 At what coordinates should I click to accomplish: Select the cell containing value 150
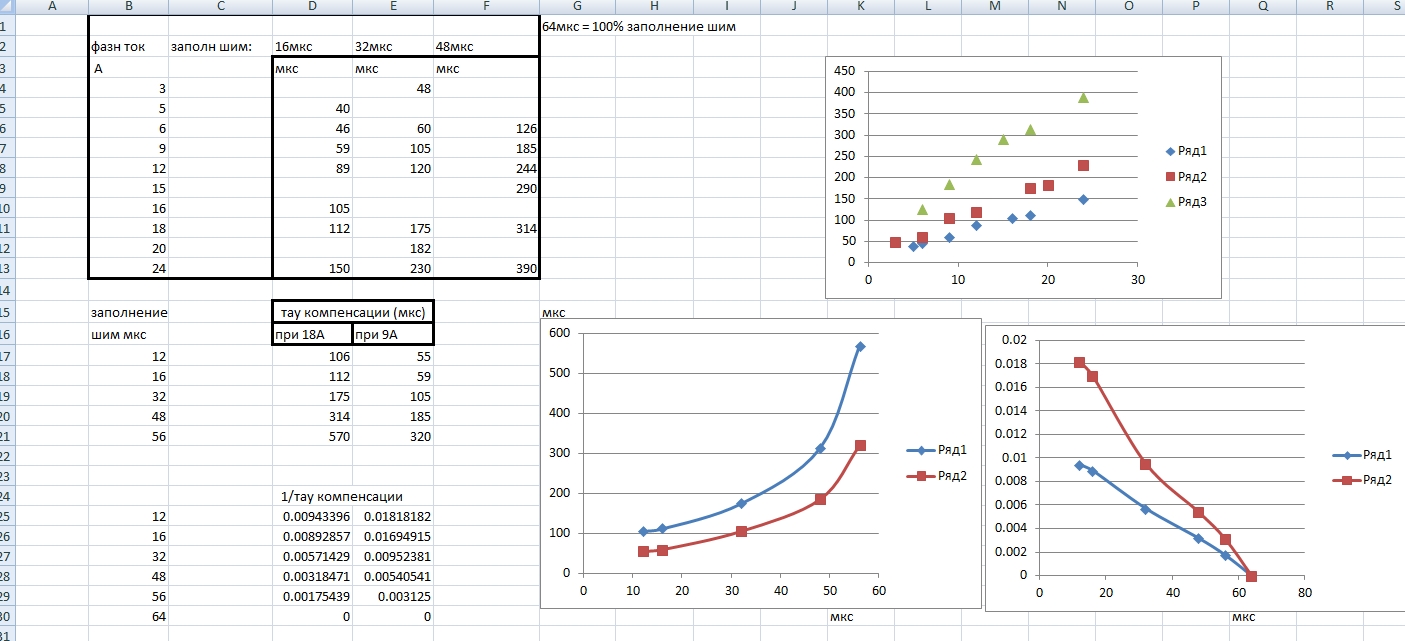[312, 269]
